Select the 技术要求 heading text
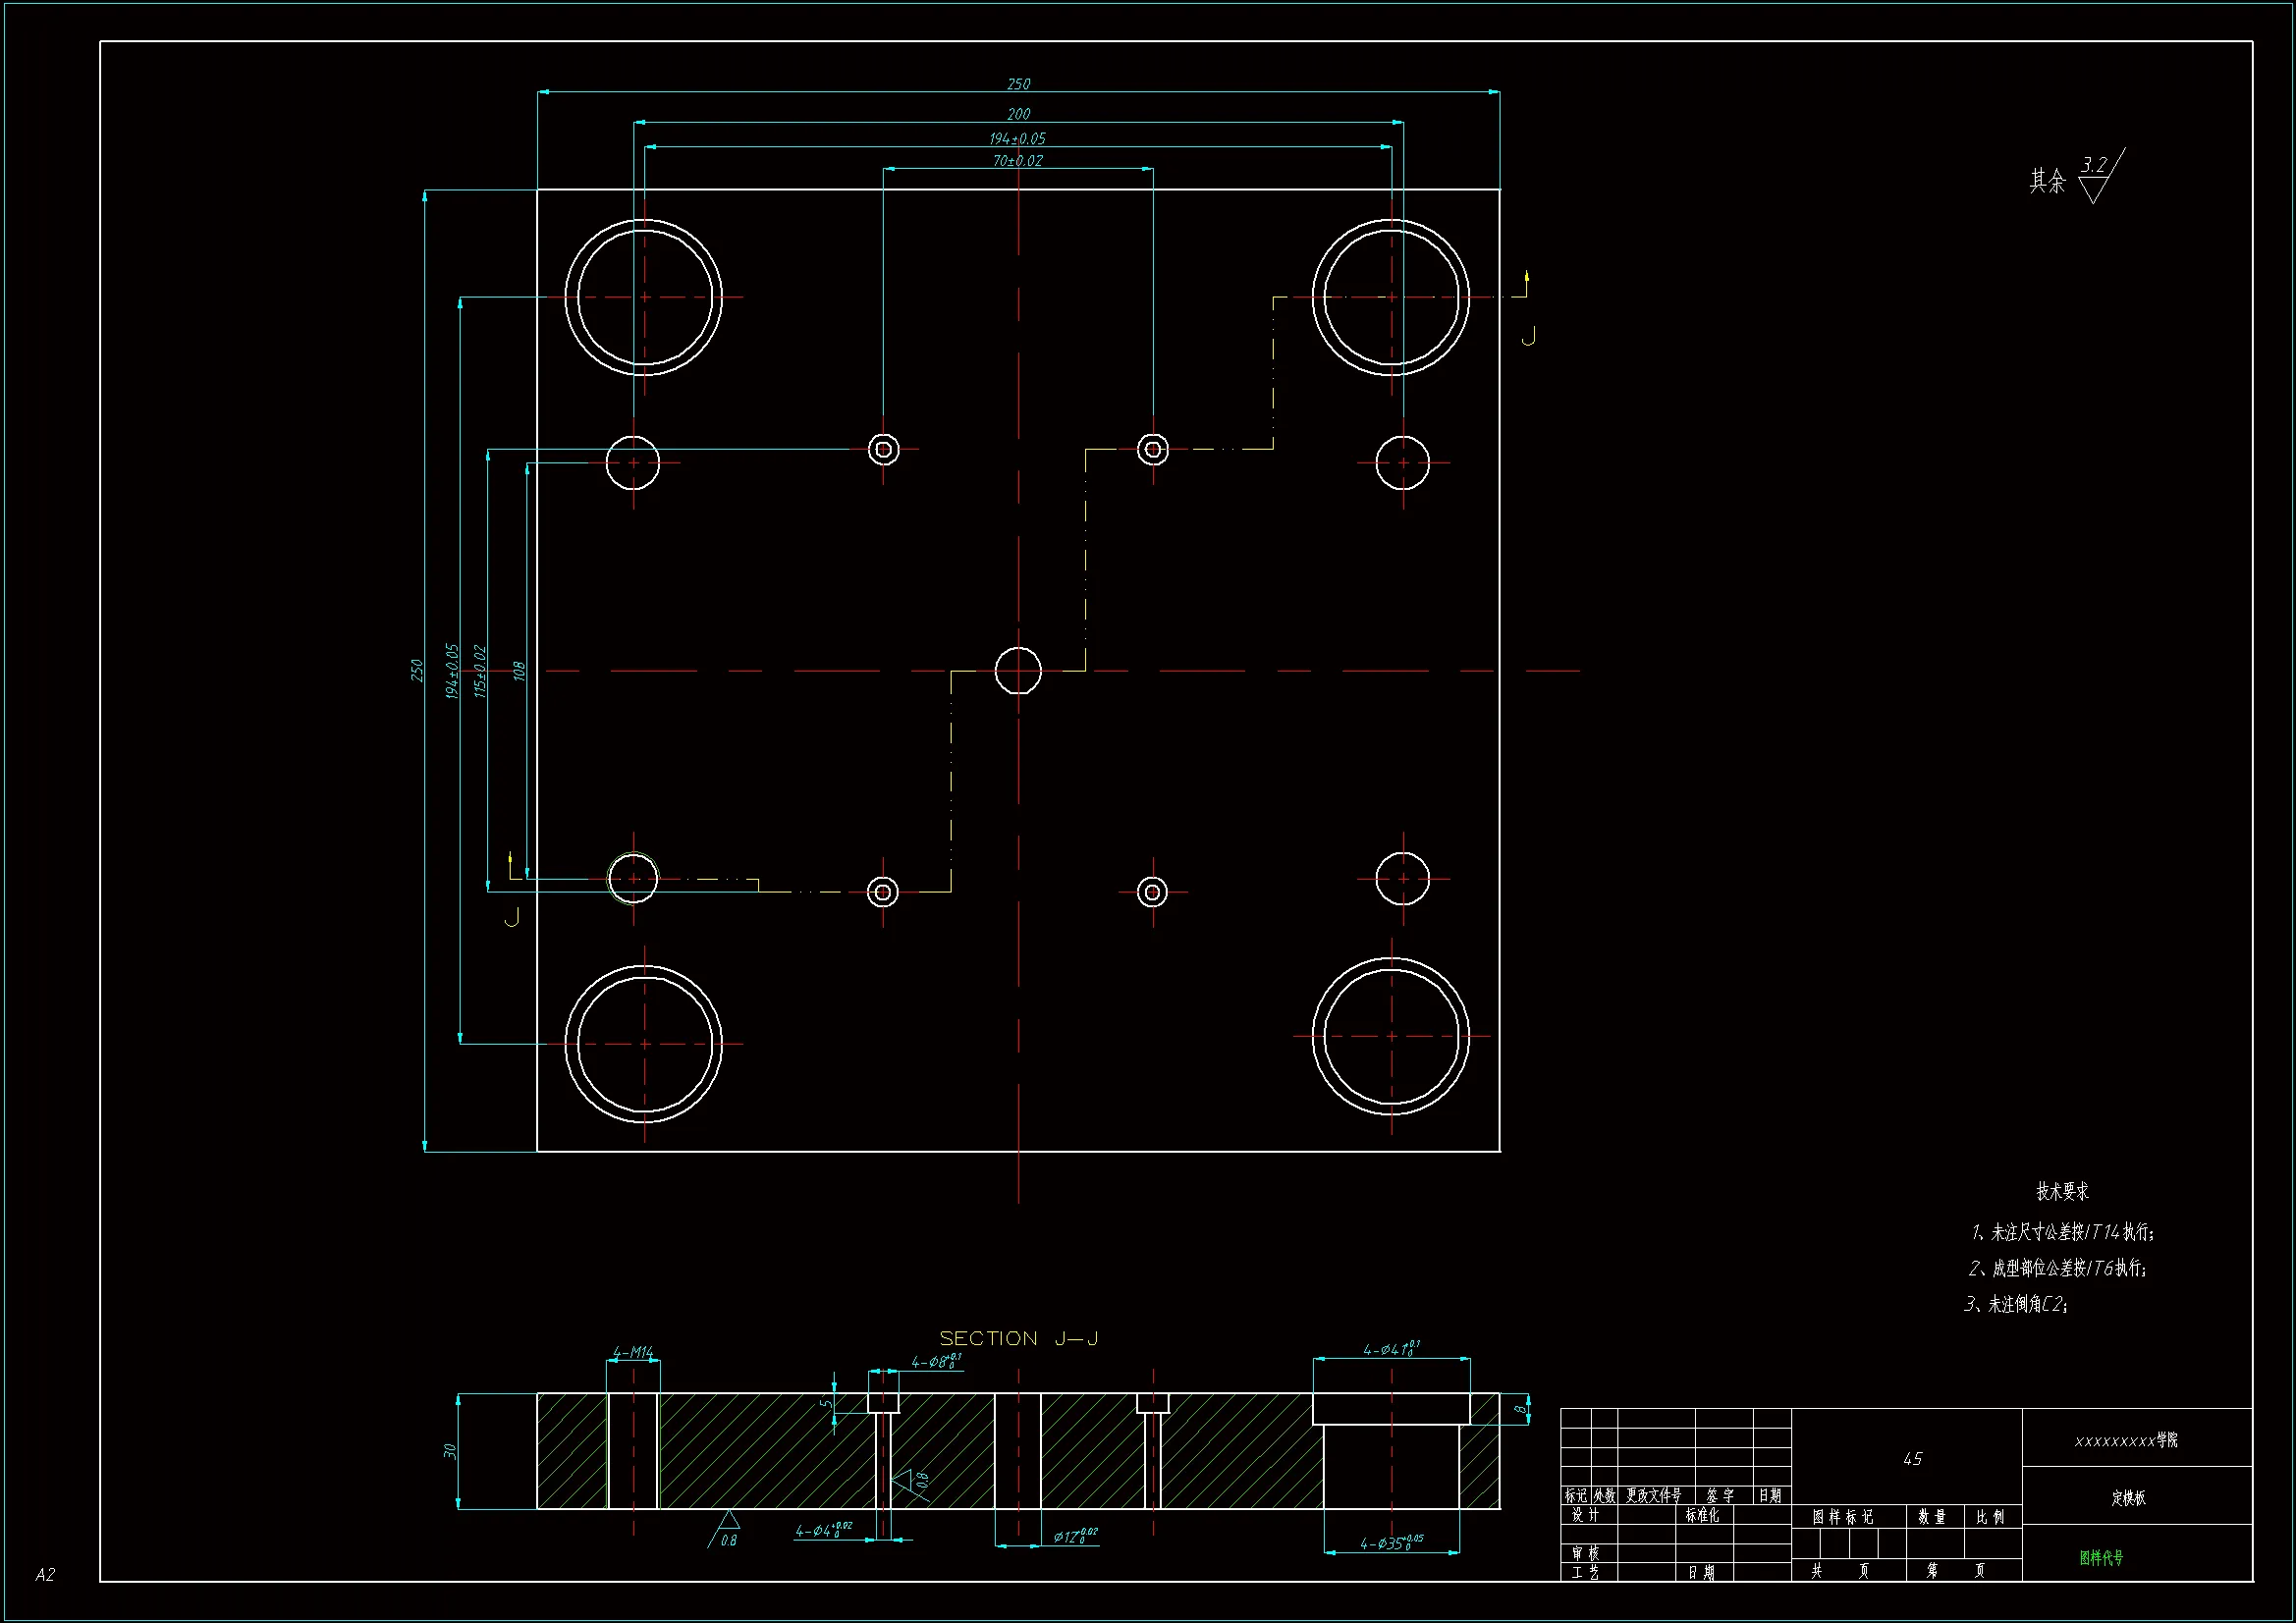Image resolution: width=2296 pixels, height=1623 pixels. pyautogui.click(x=2062, y=1191)
